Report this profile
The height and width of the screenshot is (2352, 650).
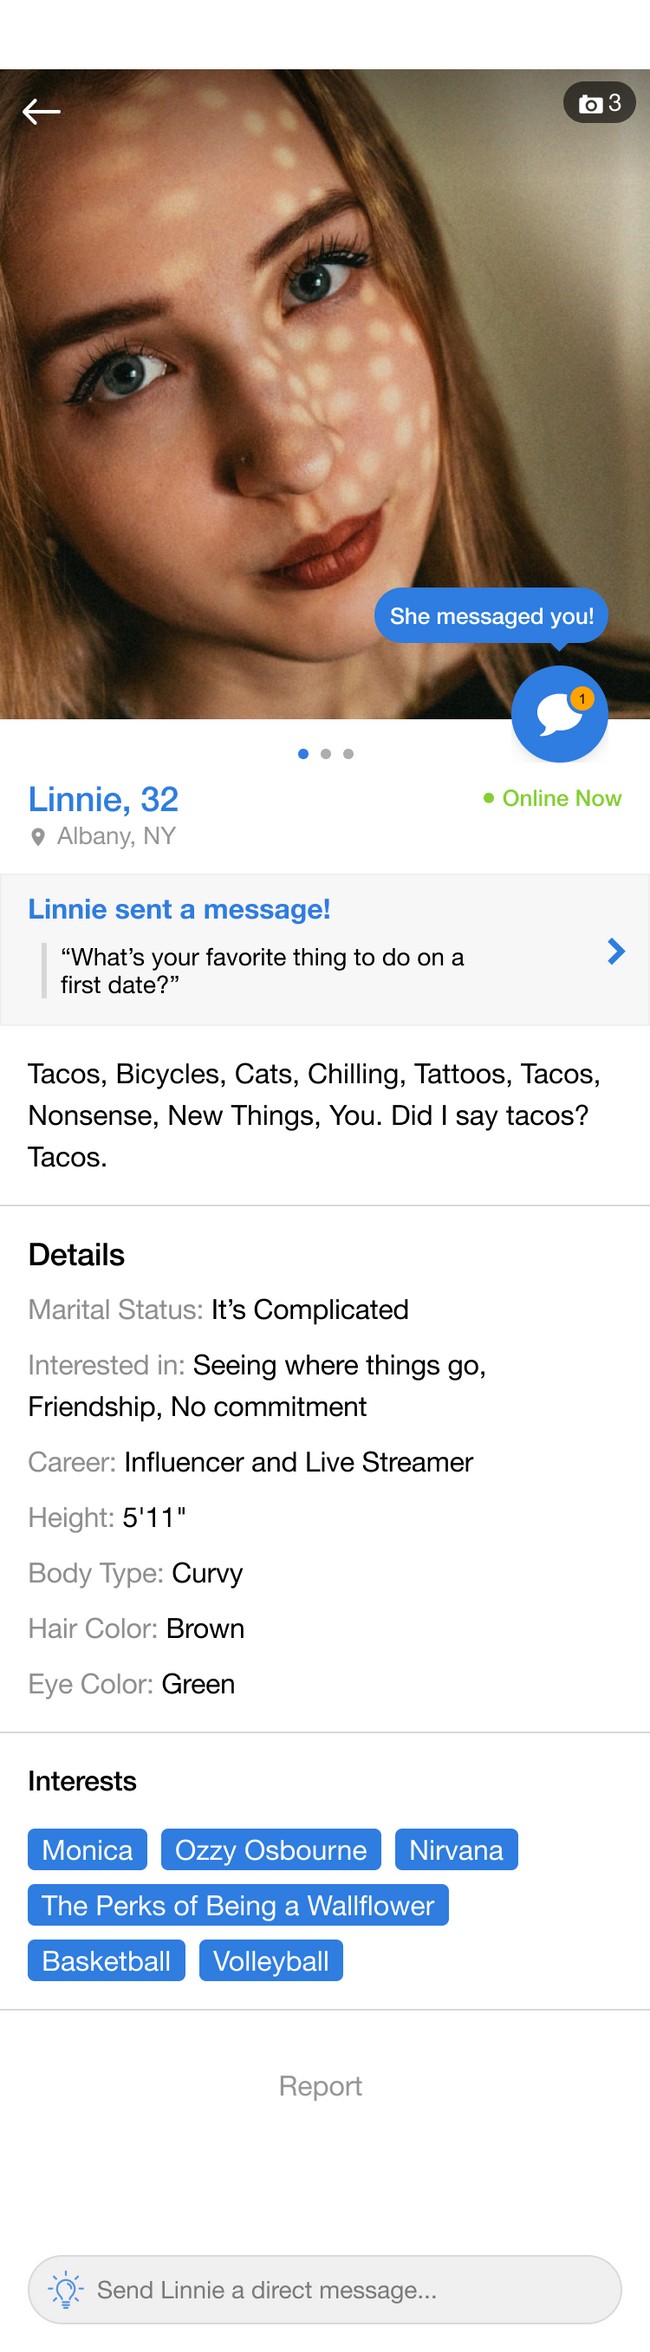click(x=320, y=2085)
